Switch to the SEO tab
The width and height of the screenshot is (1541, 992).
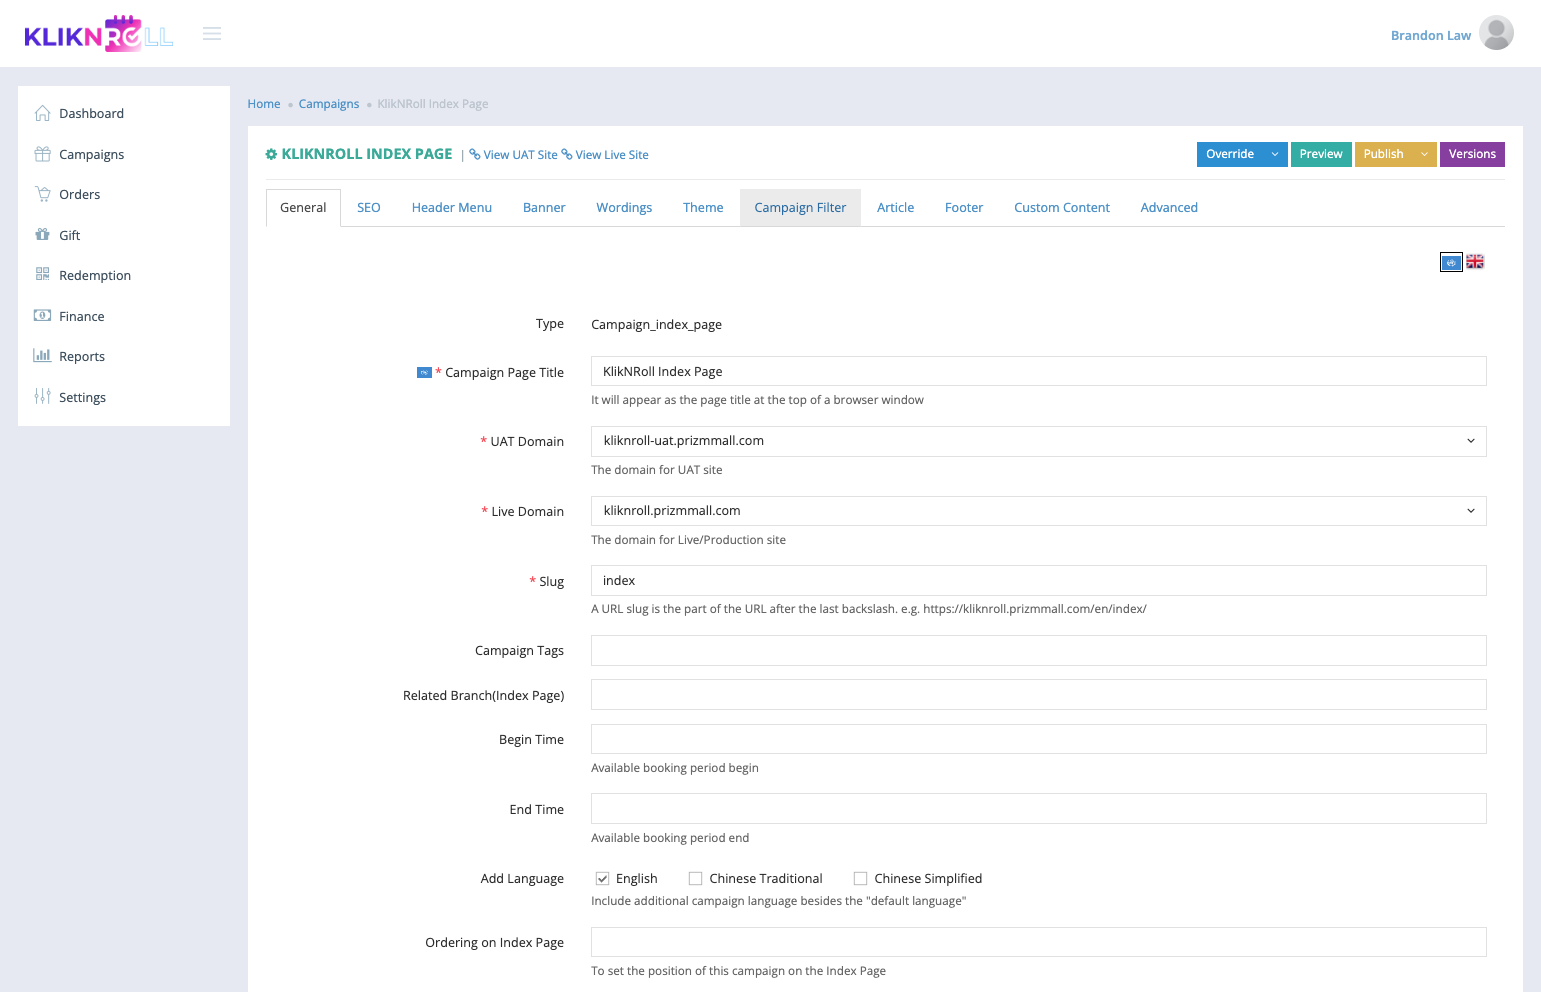[x=369, y=208]
